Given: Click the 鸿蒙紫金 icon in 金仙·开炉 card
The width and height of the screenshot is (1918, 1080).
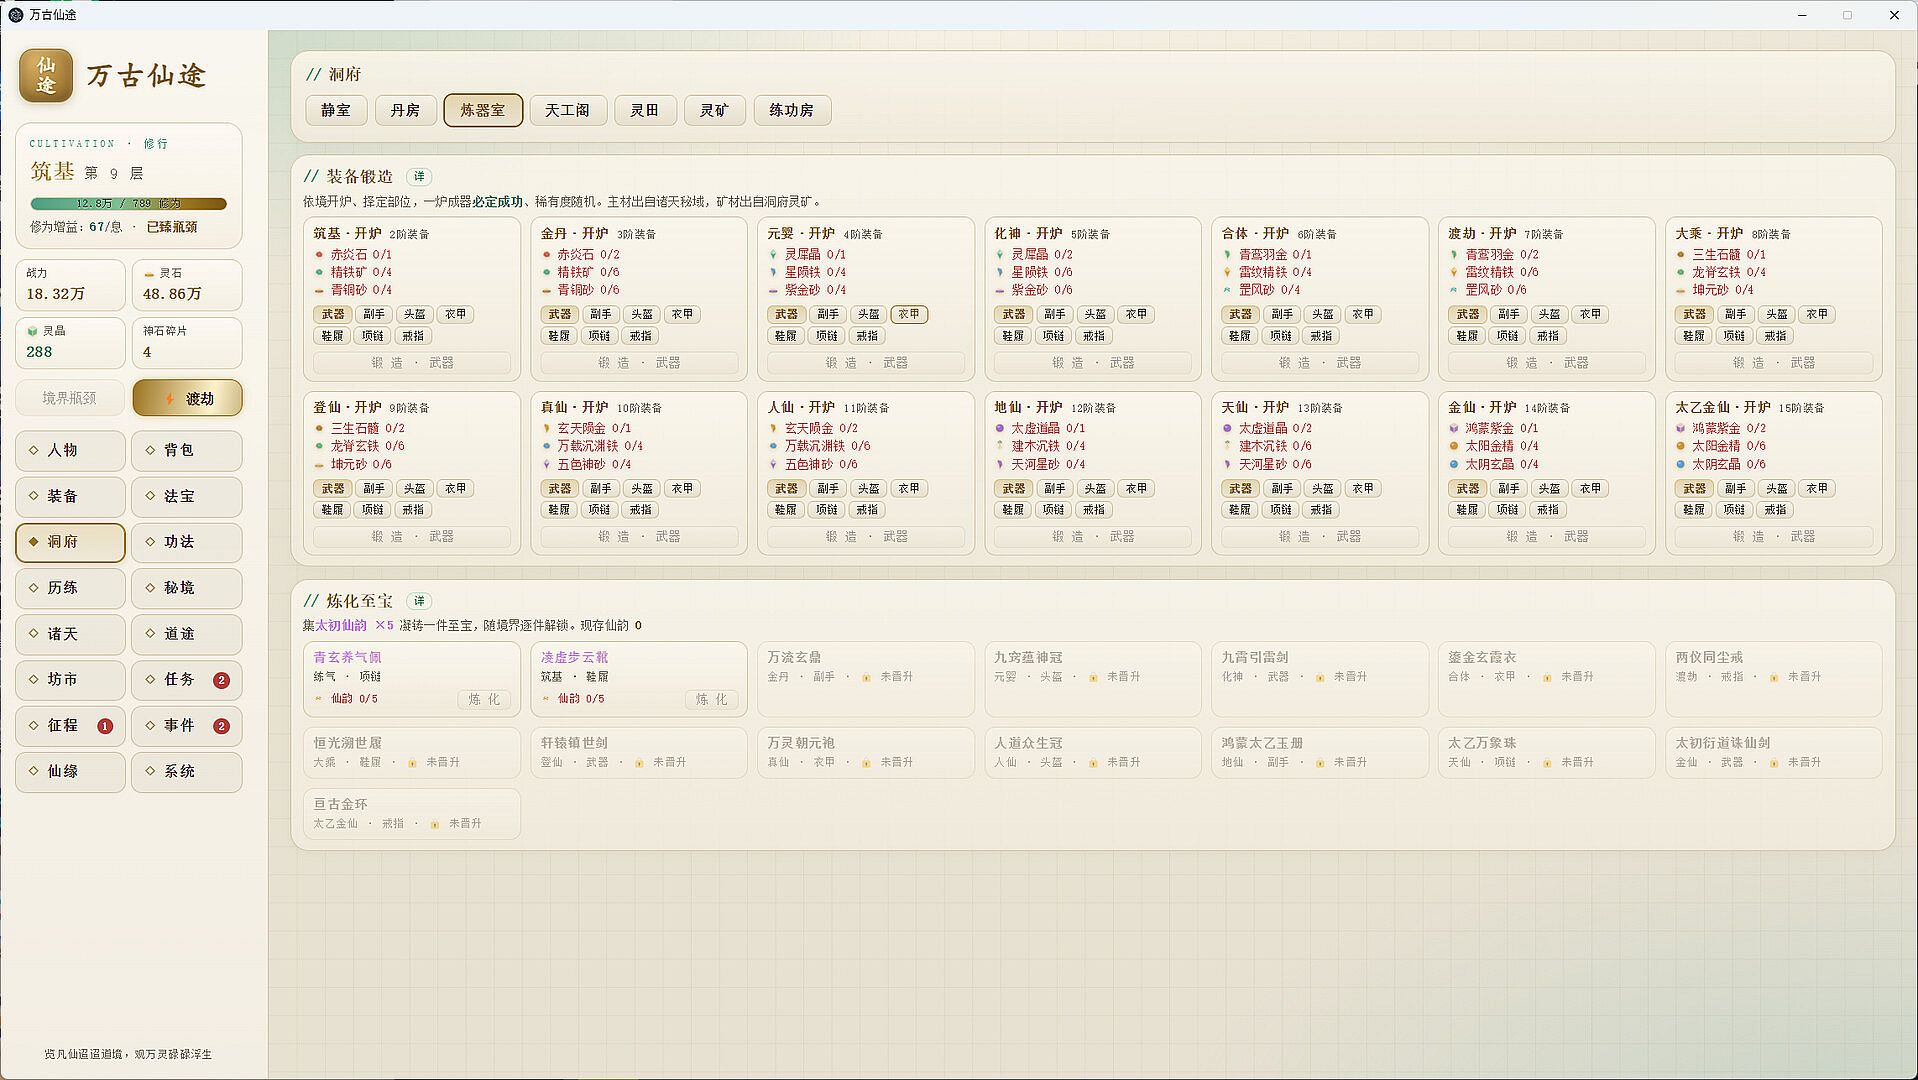Looking at the screenshot, I should point(1454,428).
